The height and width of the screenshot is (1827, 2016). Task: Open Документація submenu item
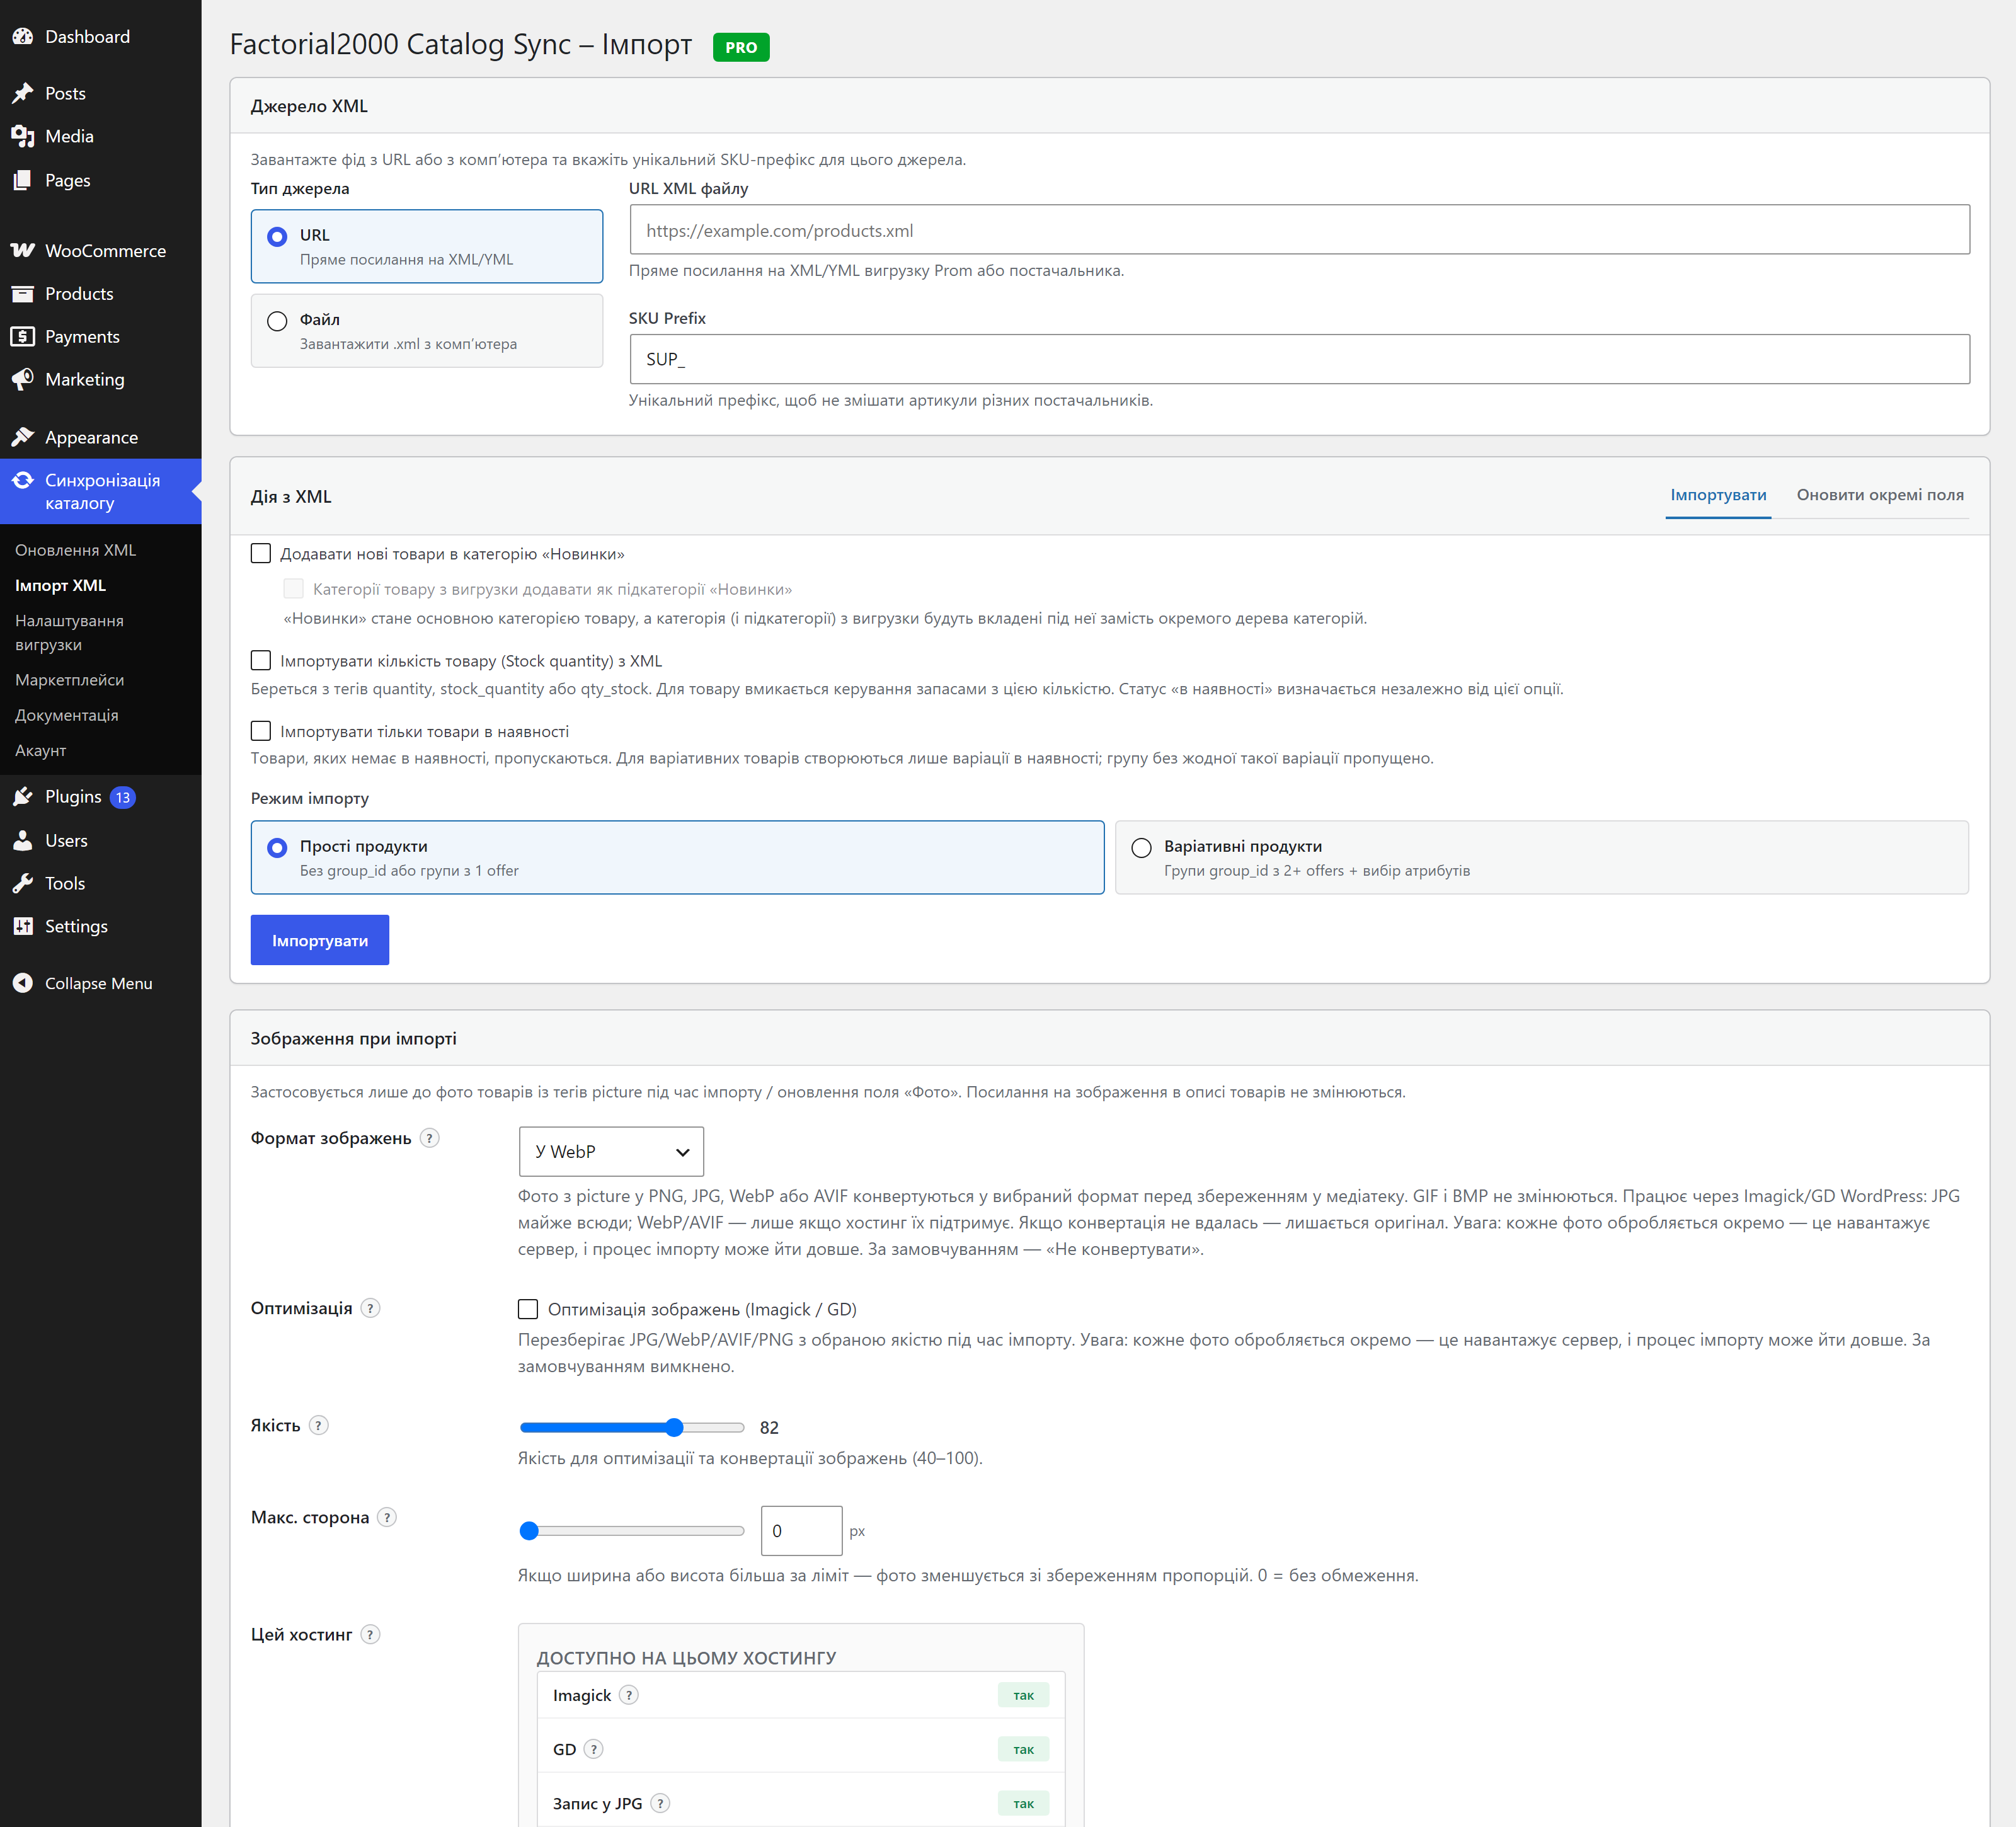tap(67, 715)
